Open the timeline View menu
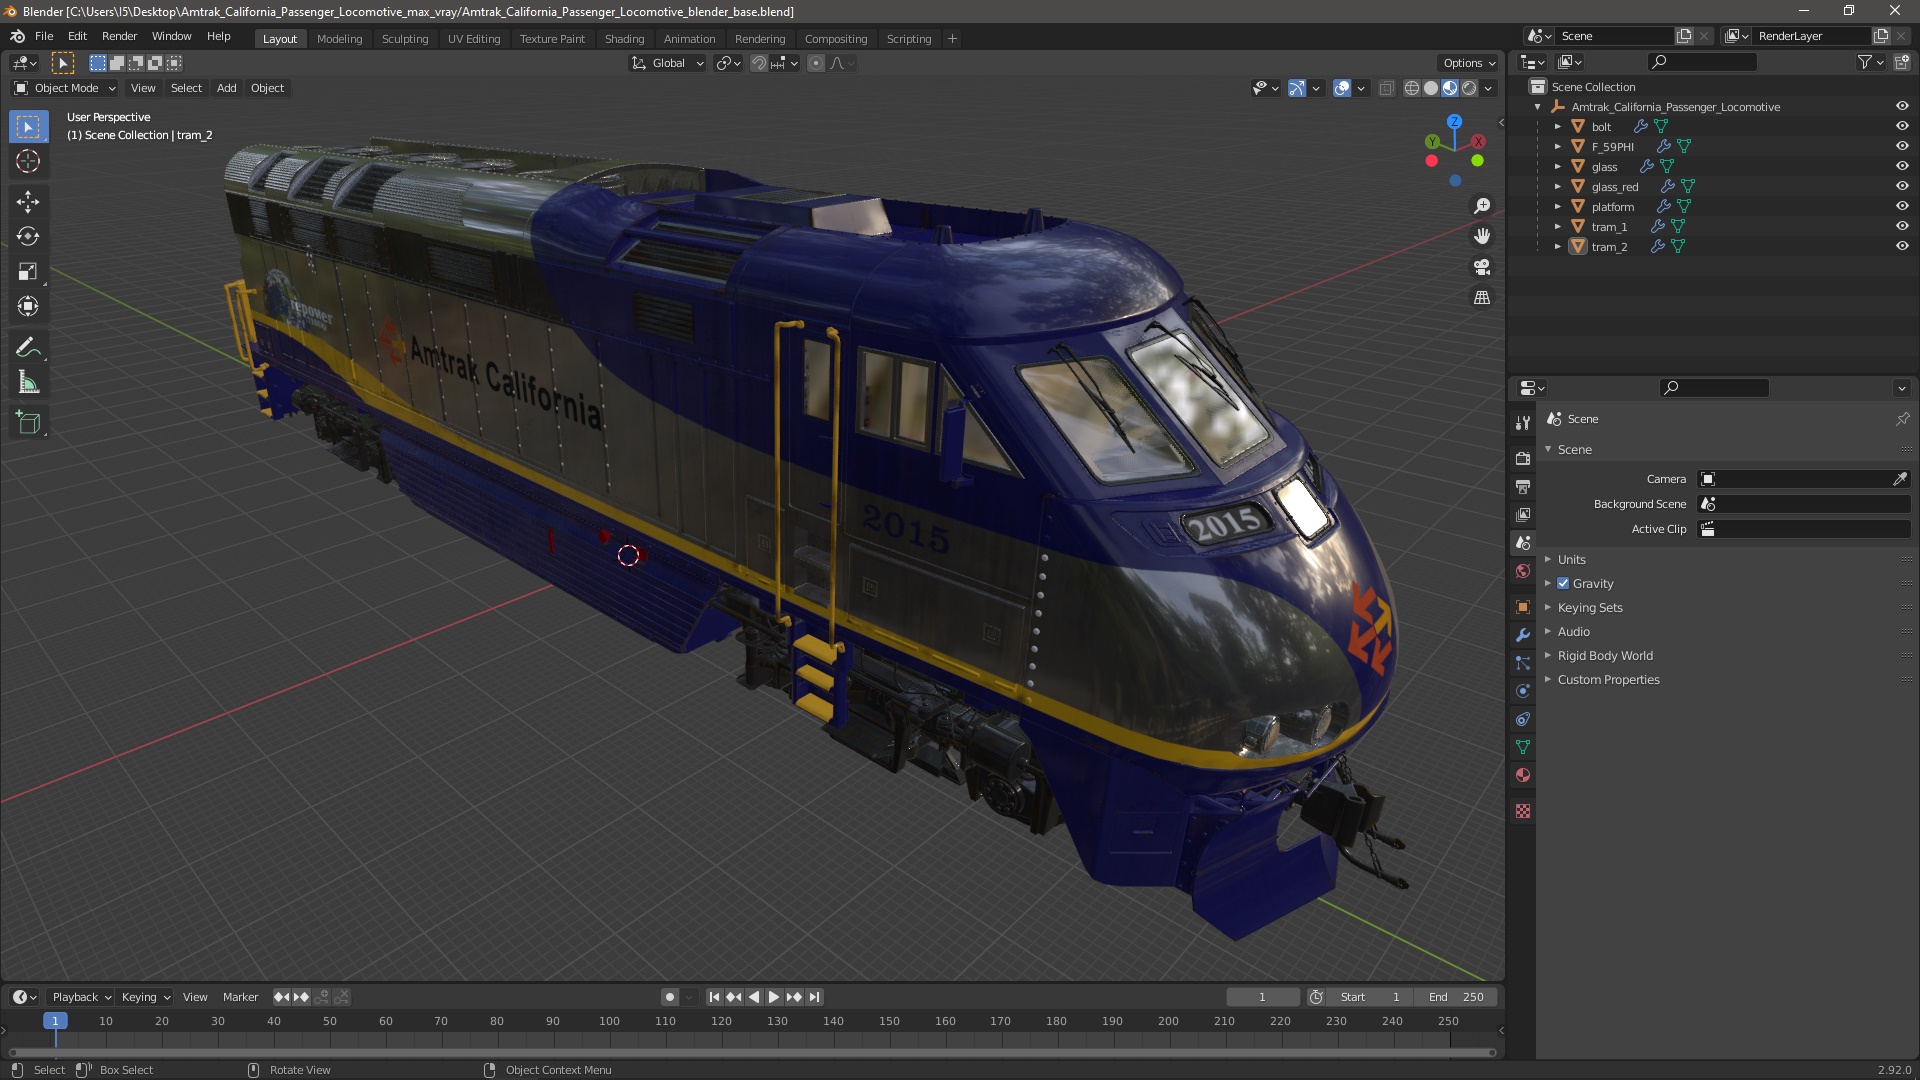This screenshot has height=1080, width=1920. point(195,997)
